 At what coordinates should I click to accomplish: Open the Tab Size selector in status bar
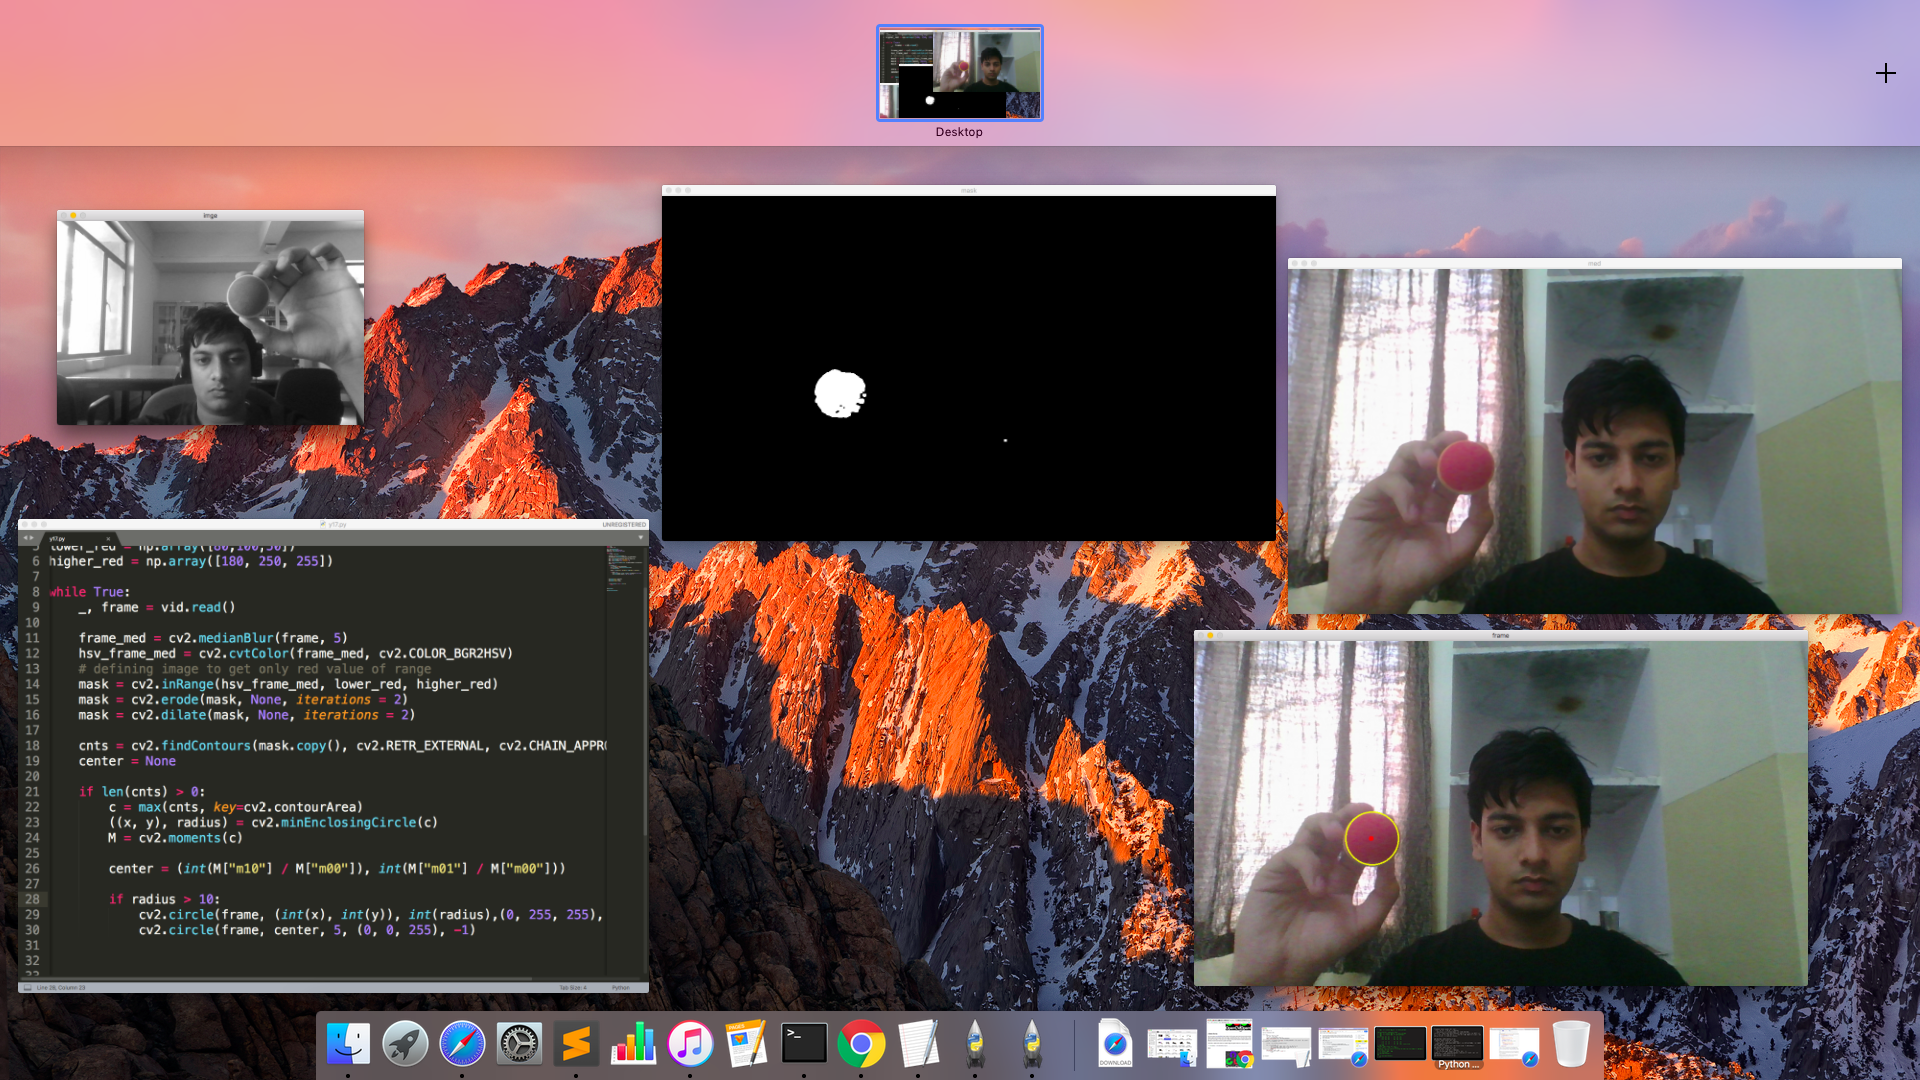click(x=572, y=987)
